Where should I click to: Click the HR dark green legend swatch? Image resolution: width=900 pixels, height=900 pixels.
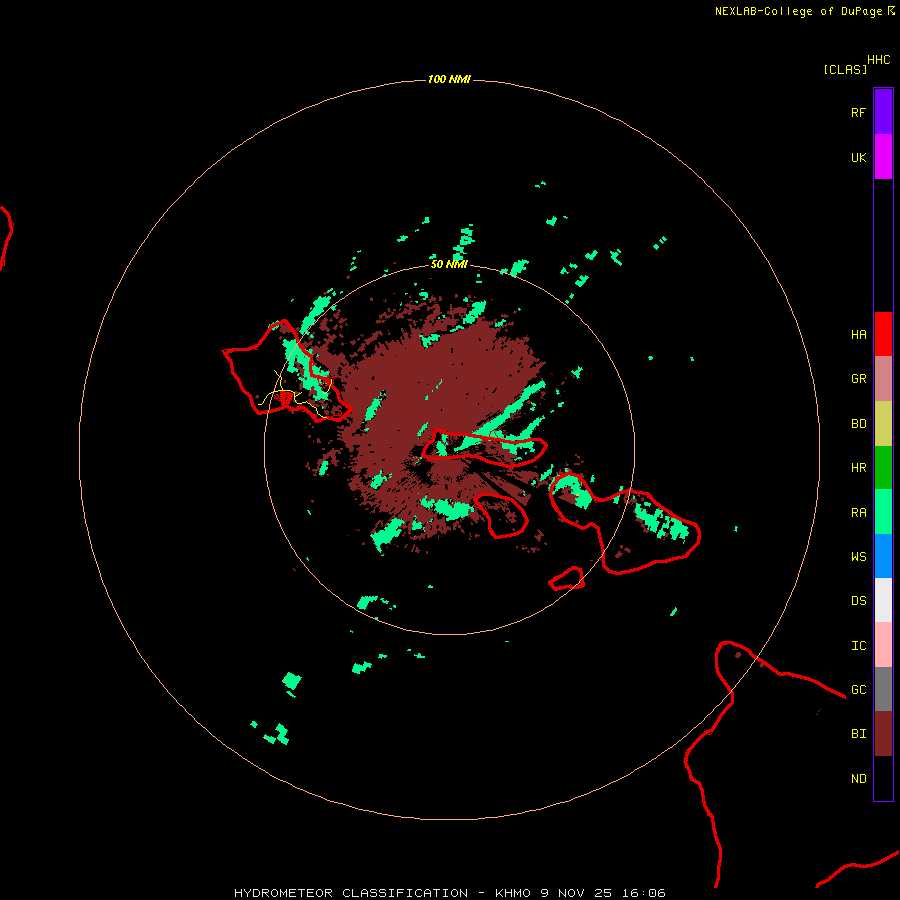tap(883, 468)
